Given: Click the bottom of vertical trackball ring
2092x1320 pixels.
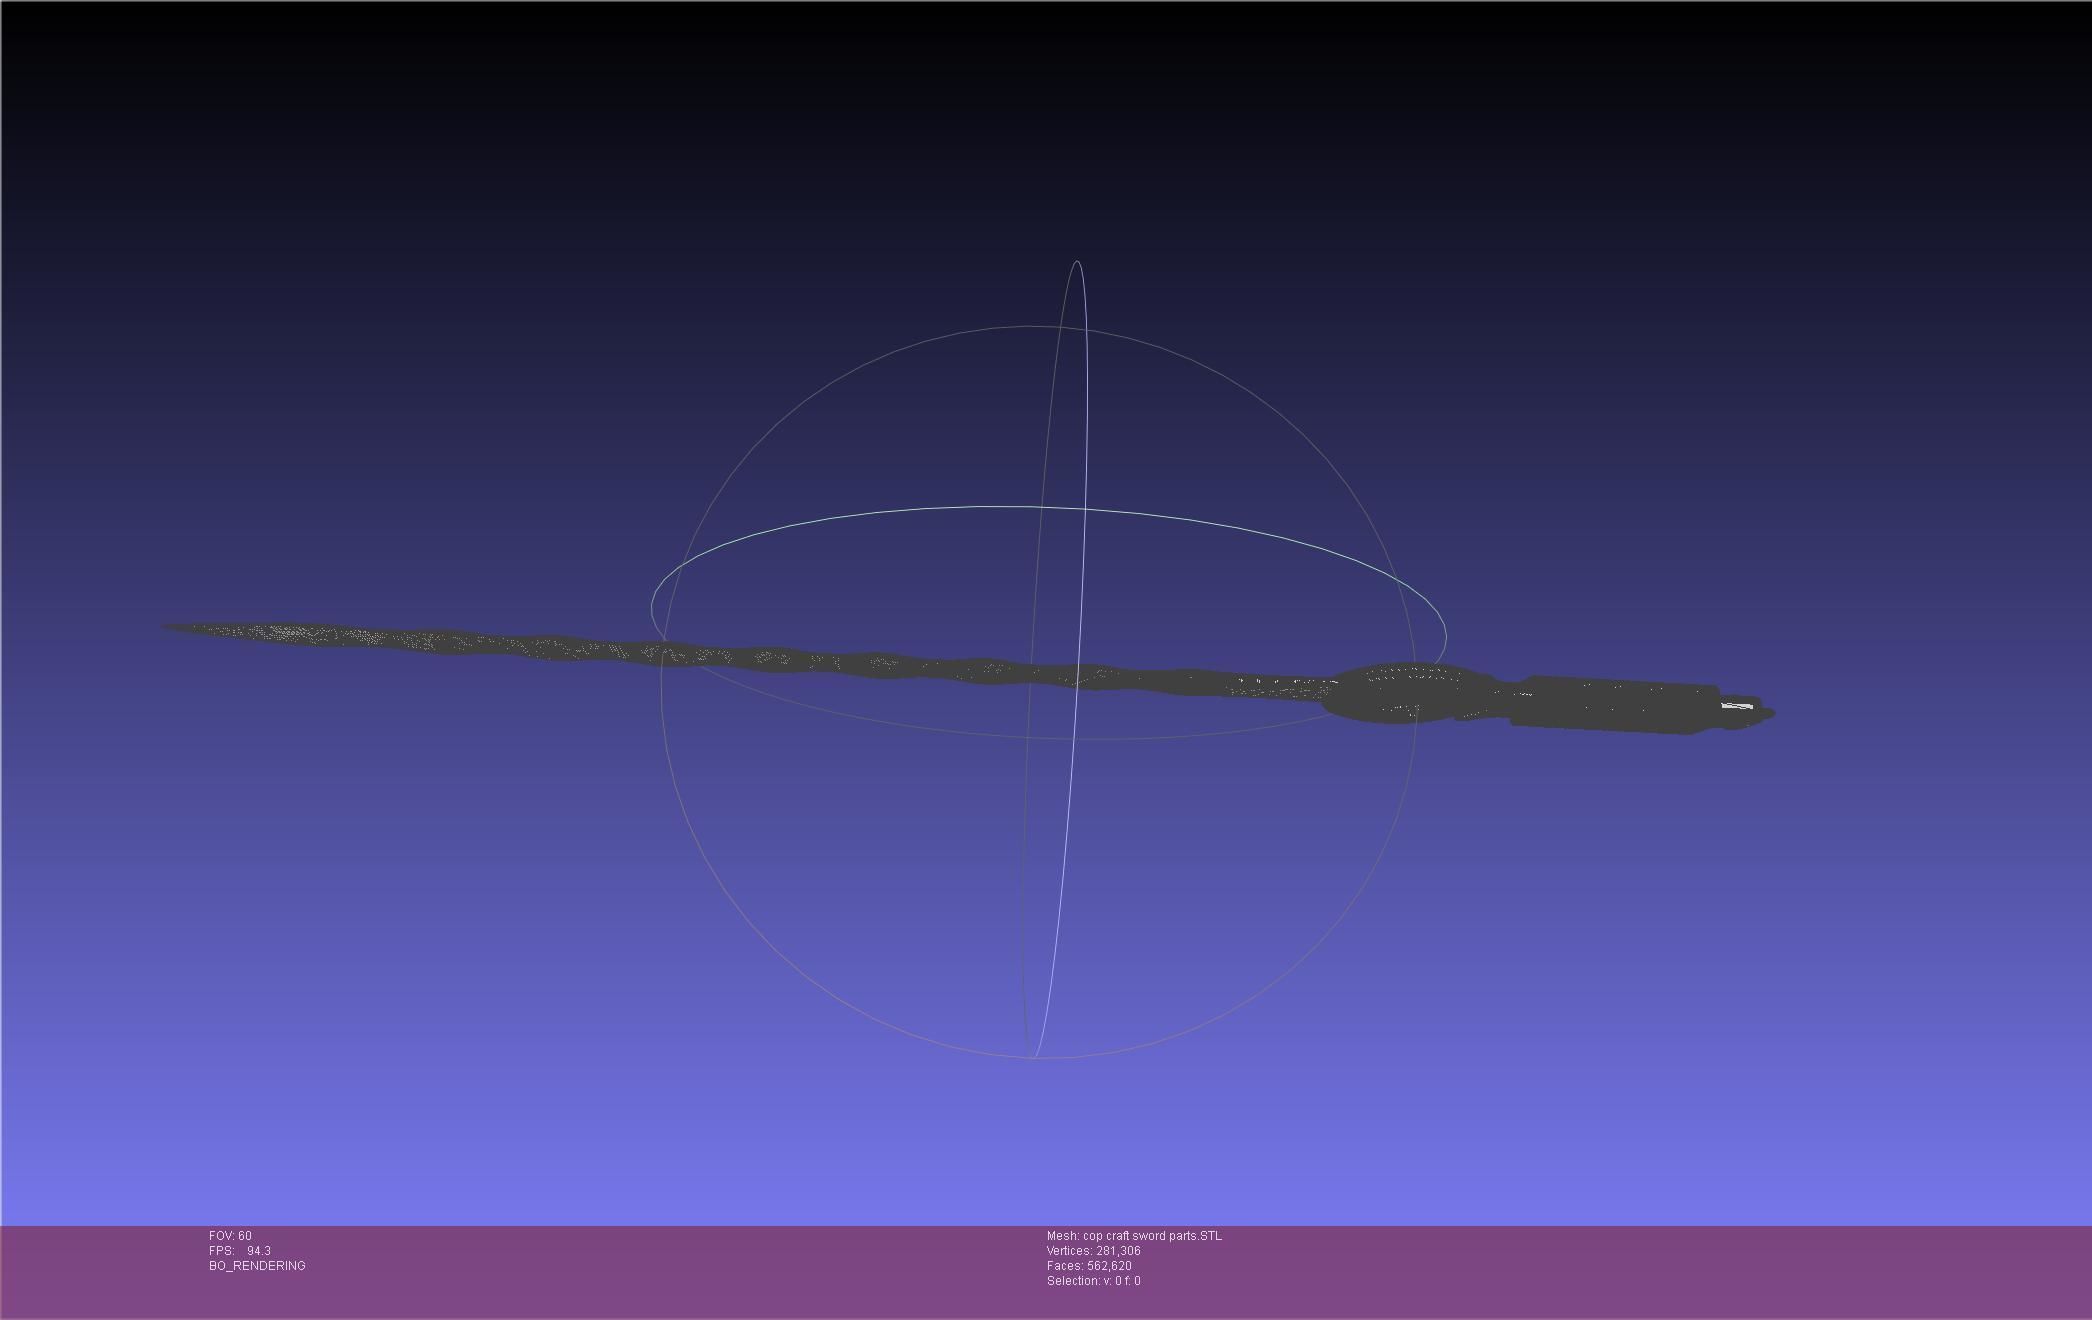Looking at the screenshot, I should (x=1033, y=1055).
